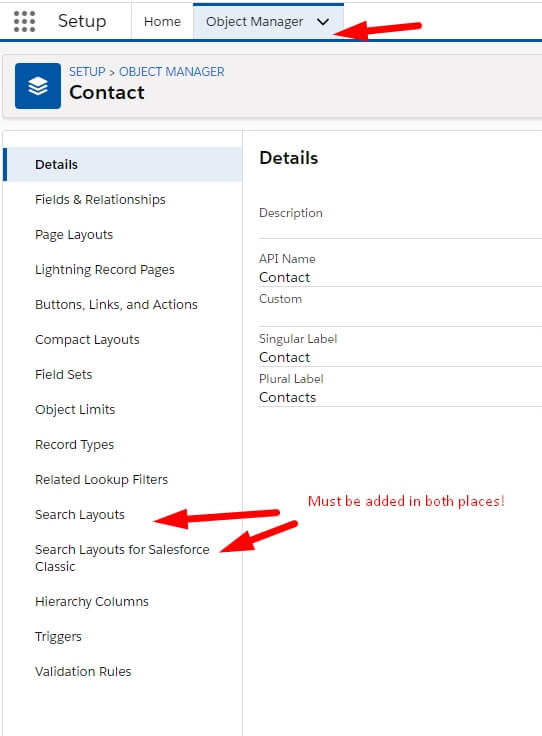This screenshot has width=542, height=736.
Task: Check Object Limits
Action: (75, 409)
